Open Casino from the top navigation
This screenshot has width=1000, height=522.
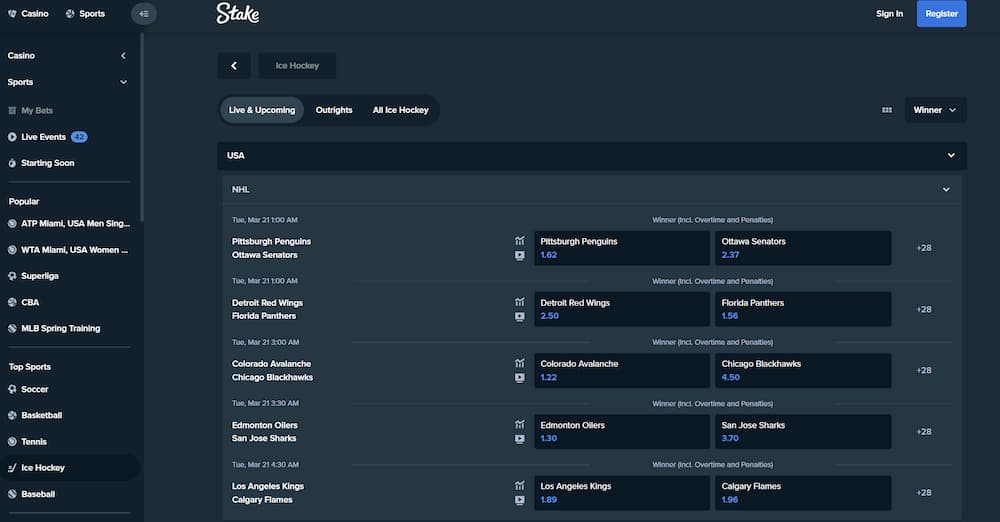(28, 13)
